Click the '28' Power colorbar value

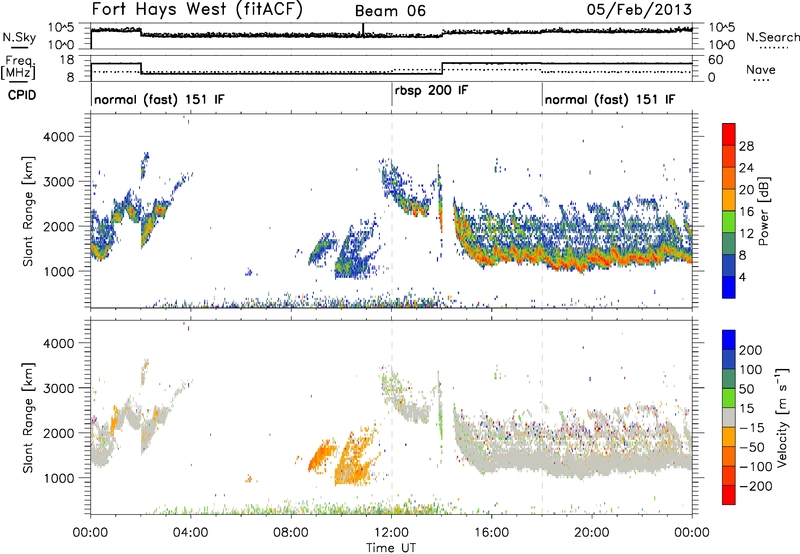746,146
